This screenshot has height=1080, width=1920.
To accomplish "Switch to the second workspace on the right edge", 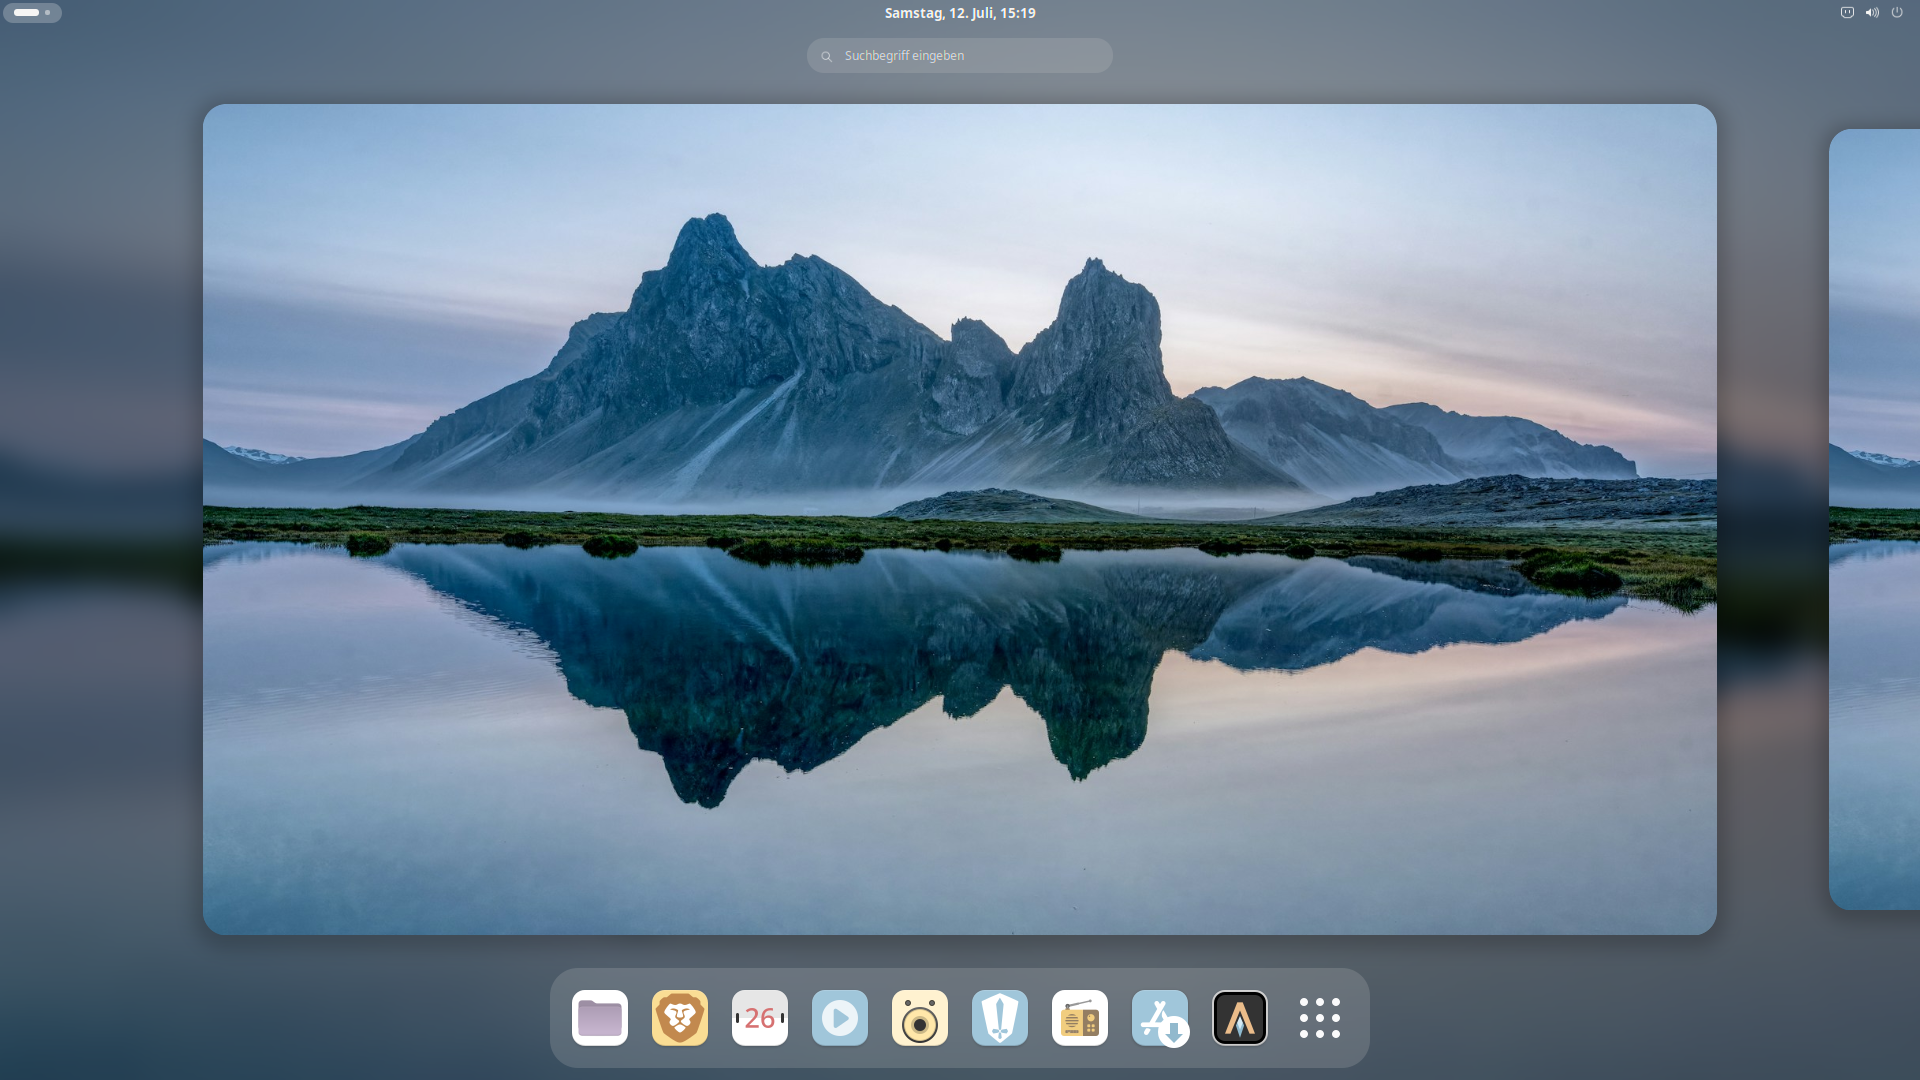I will pos(1876,519).
